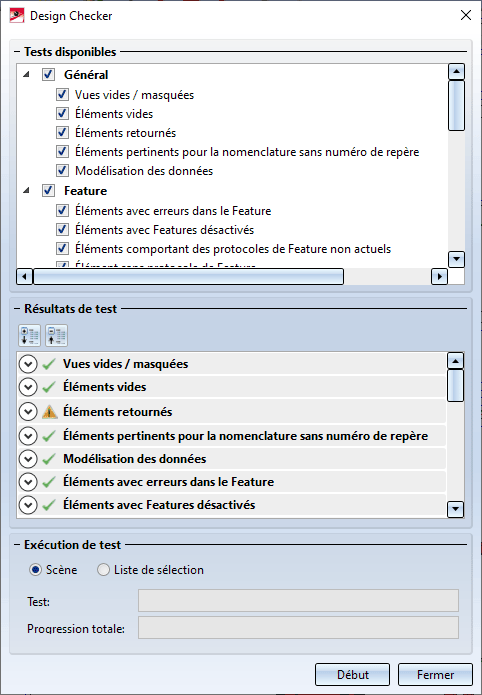Click the warning icon beside Éléments retournés
Screen dimensions: 482x695
tap(49, 412)
